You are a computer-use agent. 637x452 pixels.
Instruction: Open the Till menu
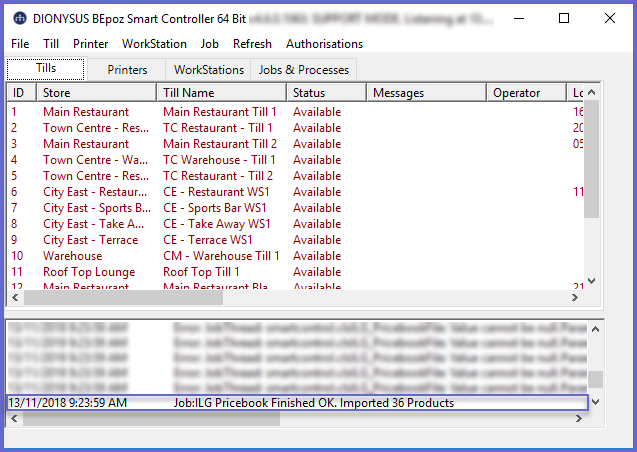(x=51, y=44)
